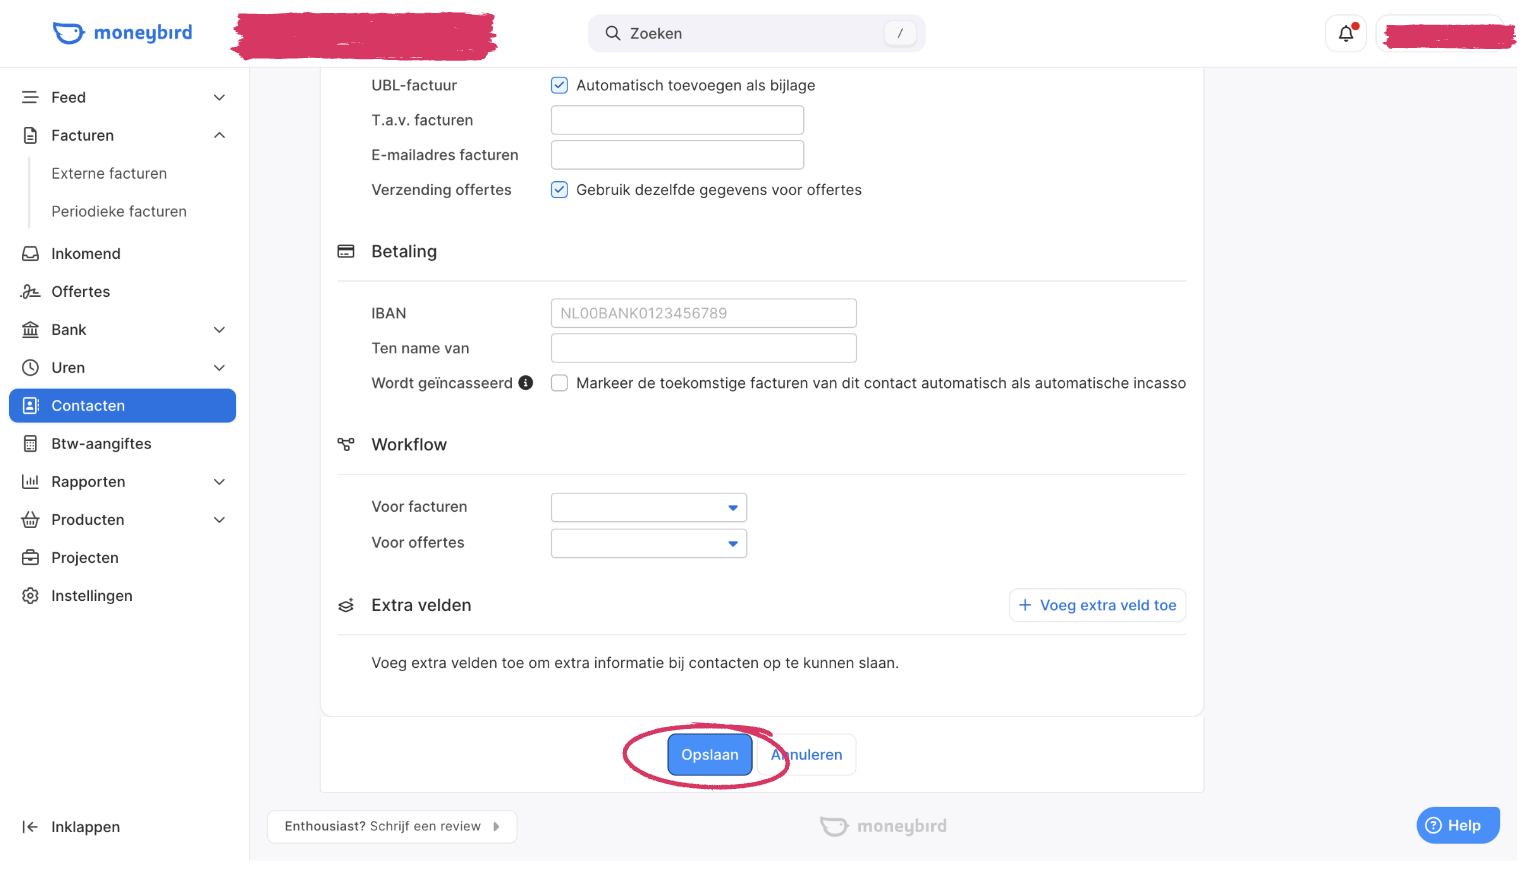Expand the Bank sidebar section
The image size is (1530, 878).
click(123, 330)
